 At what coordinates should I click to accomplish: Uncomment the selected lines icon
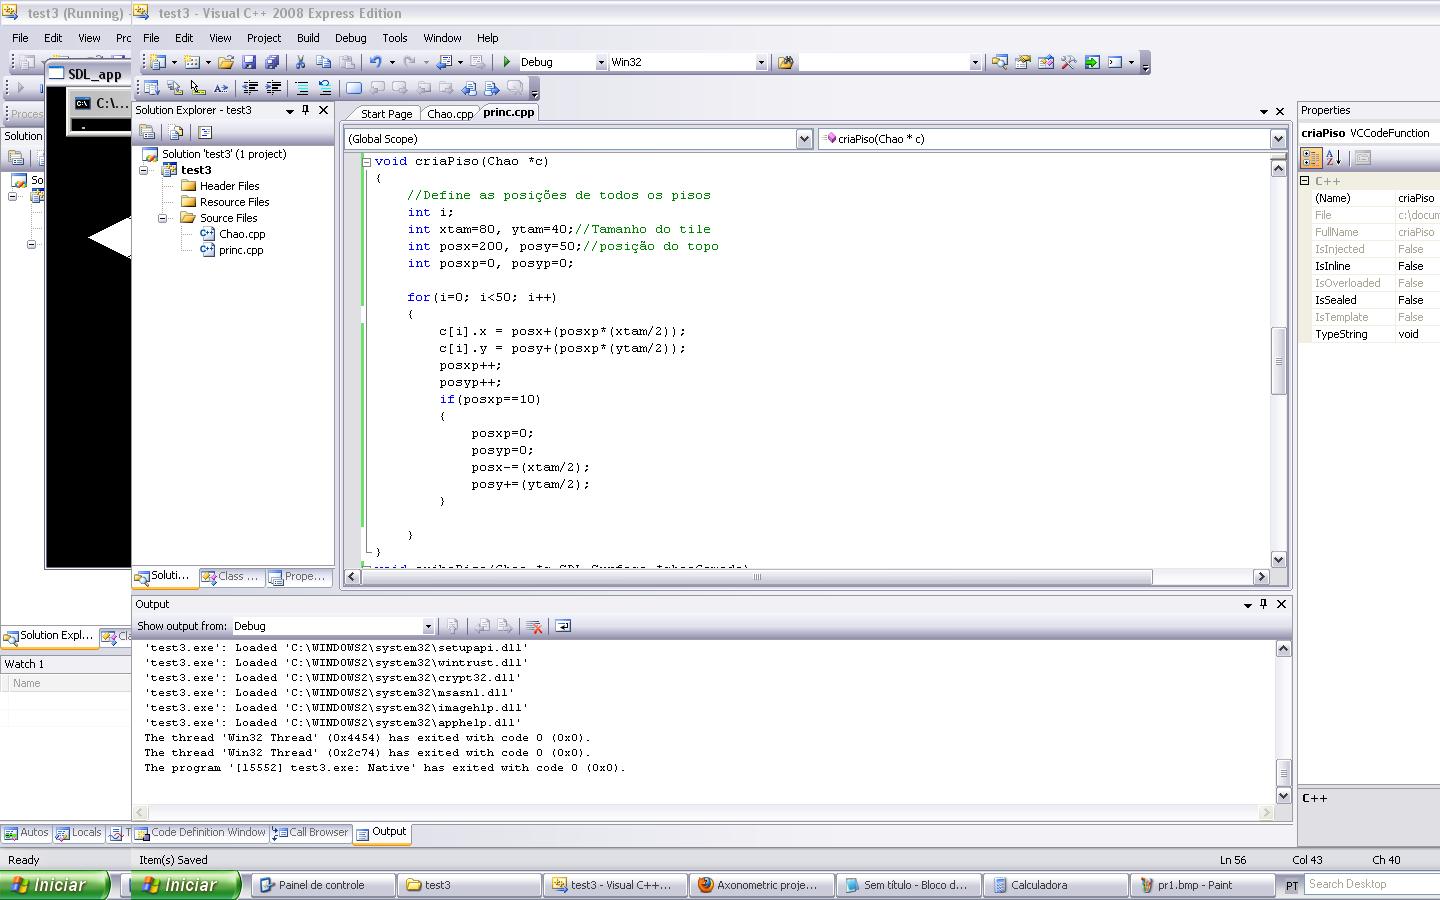pyautogui.click(x=324, y=88)
